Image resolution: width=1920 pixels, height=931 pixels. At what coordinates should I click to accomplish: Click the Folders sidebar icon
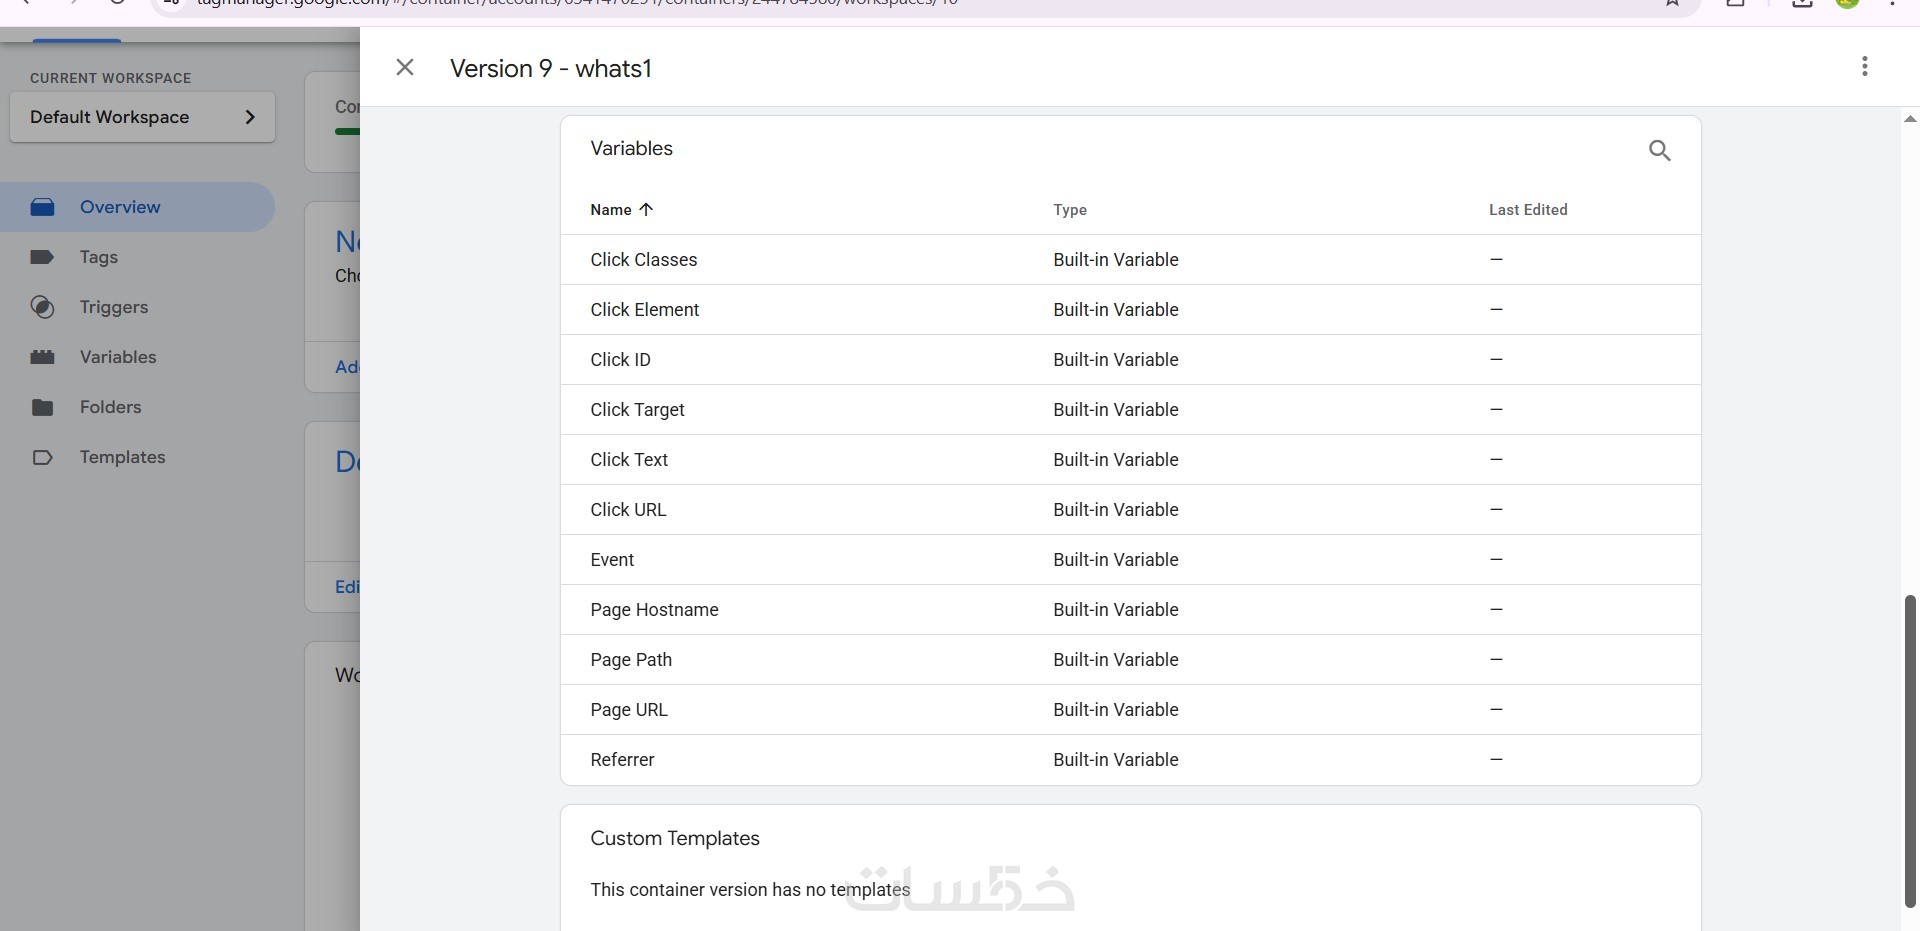click(42, 407)
